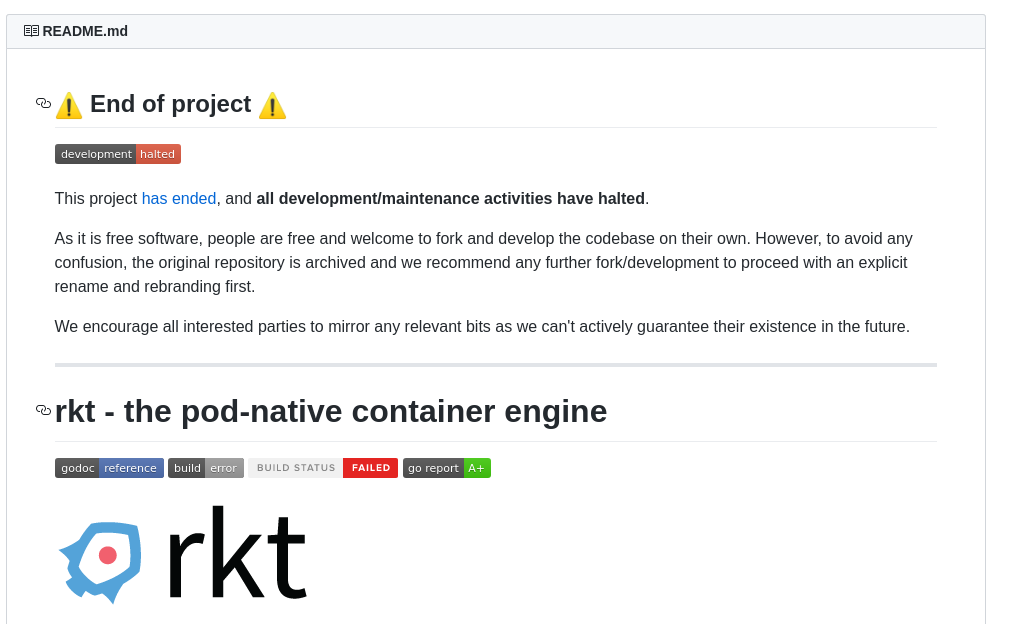Click the Build Status Failed badge
Screen dimensions: 1013x624
coord(322,468)
